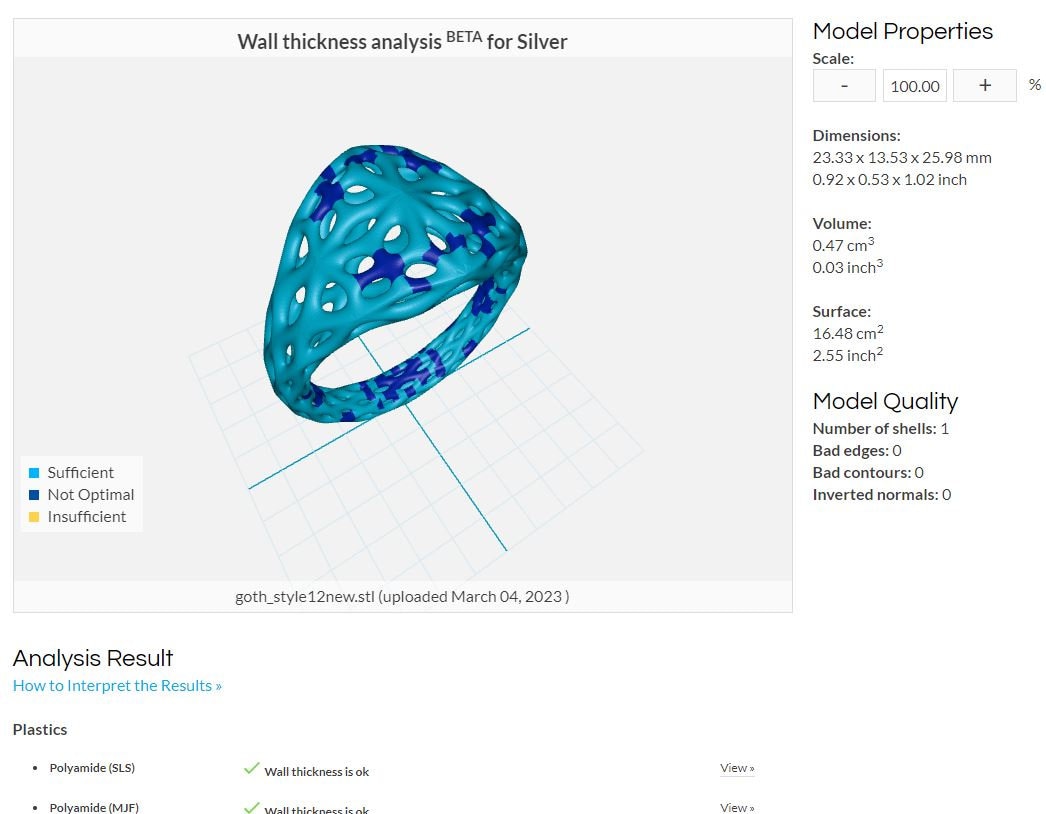Click the Analysis Result heading
The image size is (1046, 814).
(x=93, y=658)
